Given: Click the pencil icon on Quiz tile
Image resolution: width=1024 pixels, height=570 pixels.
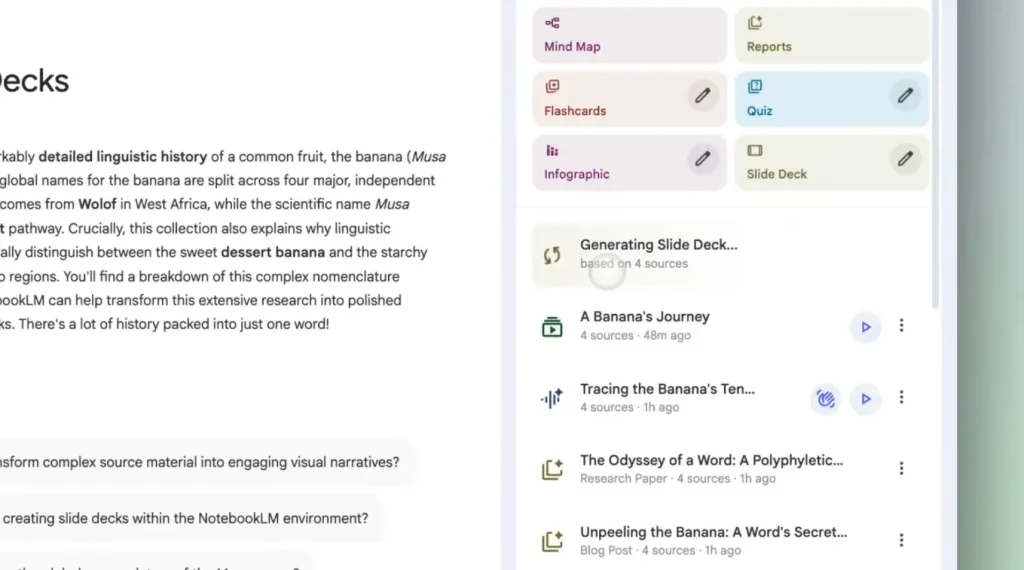Looking at the screenshot, I should (x=905, y=96).
